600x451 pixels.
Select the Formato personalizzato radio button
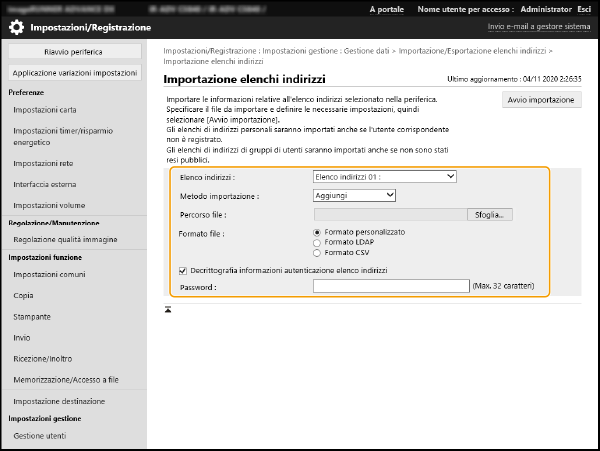point(319,232)
